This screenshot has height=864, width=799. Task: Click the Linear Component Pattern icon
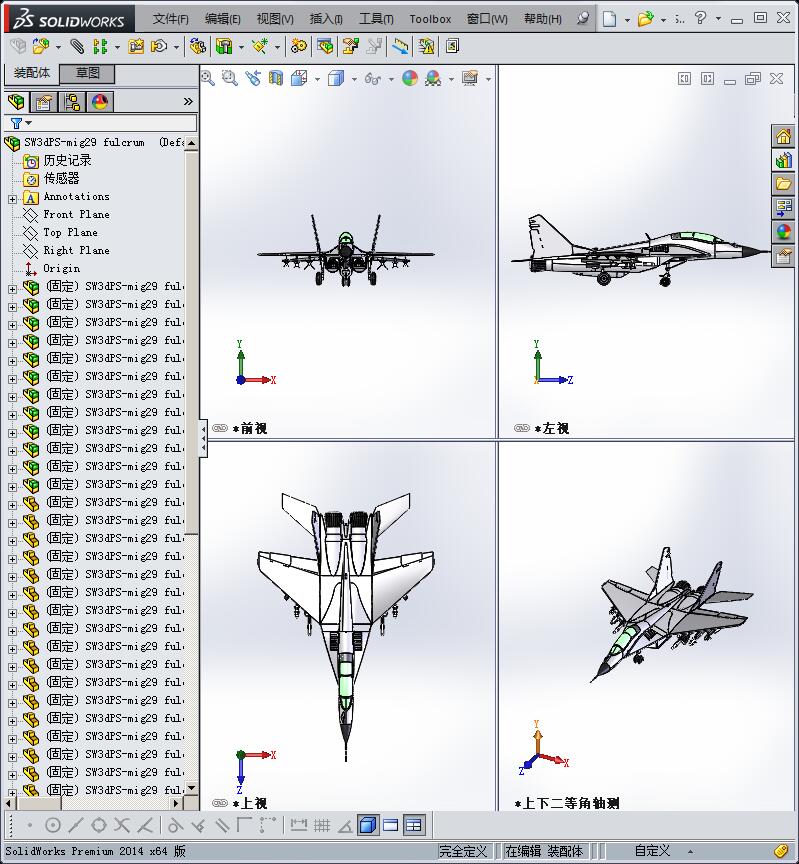(x=100, y=46)
